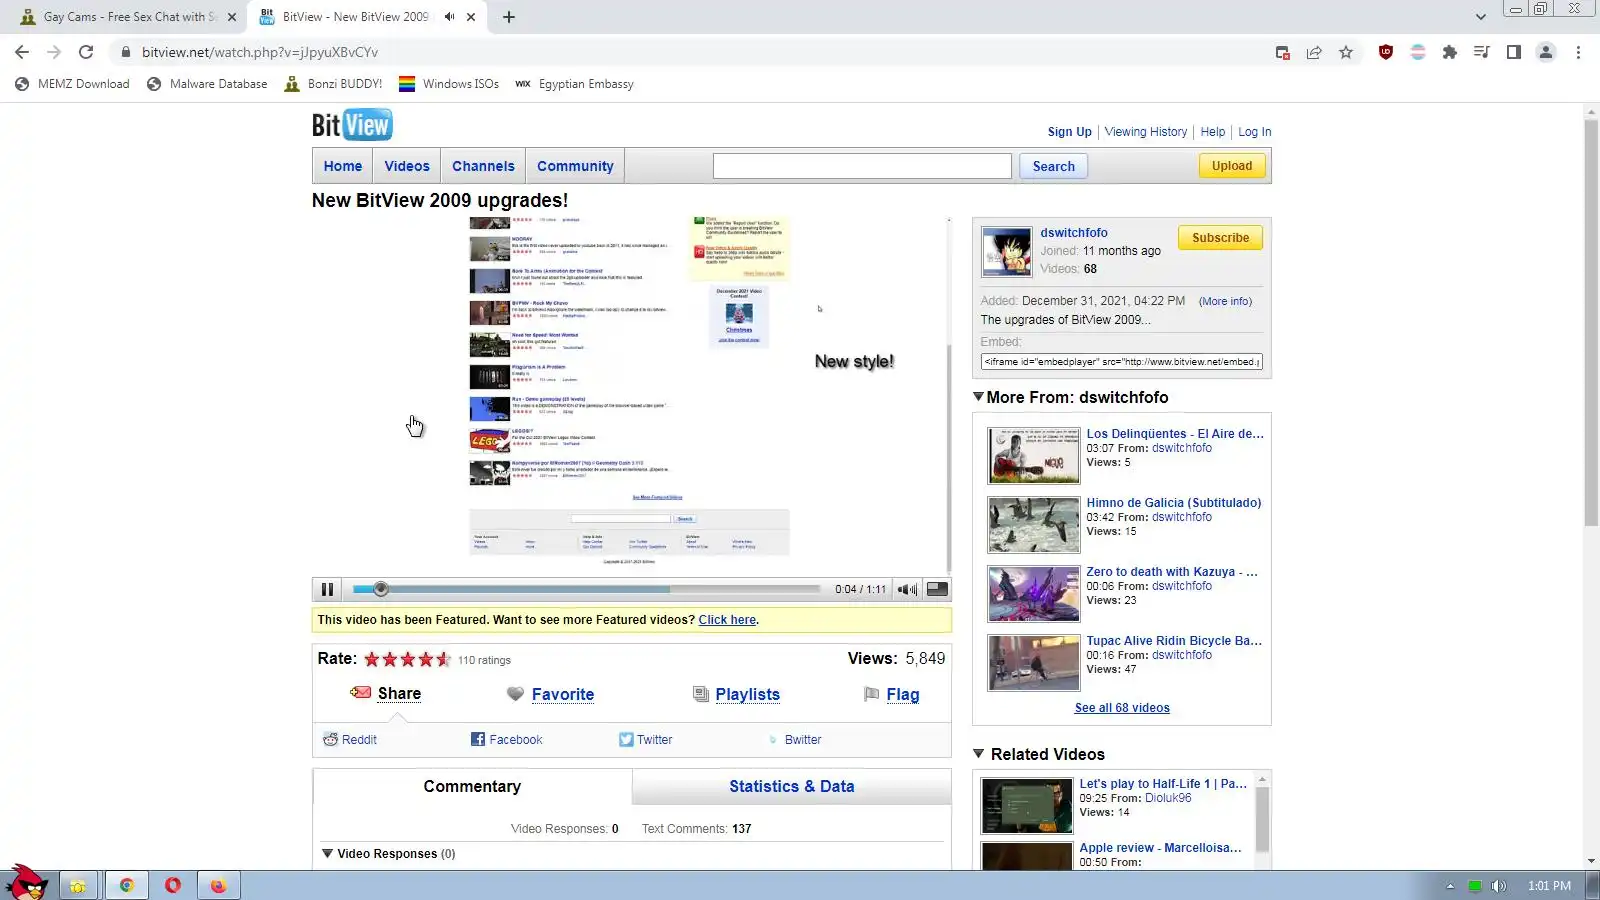Screen dimensions: 1600x900
Task: Rate the video with five stars
Action: click(x=443, y=659)
